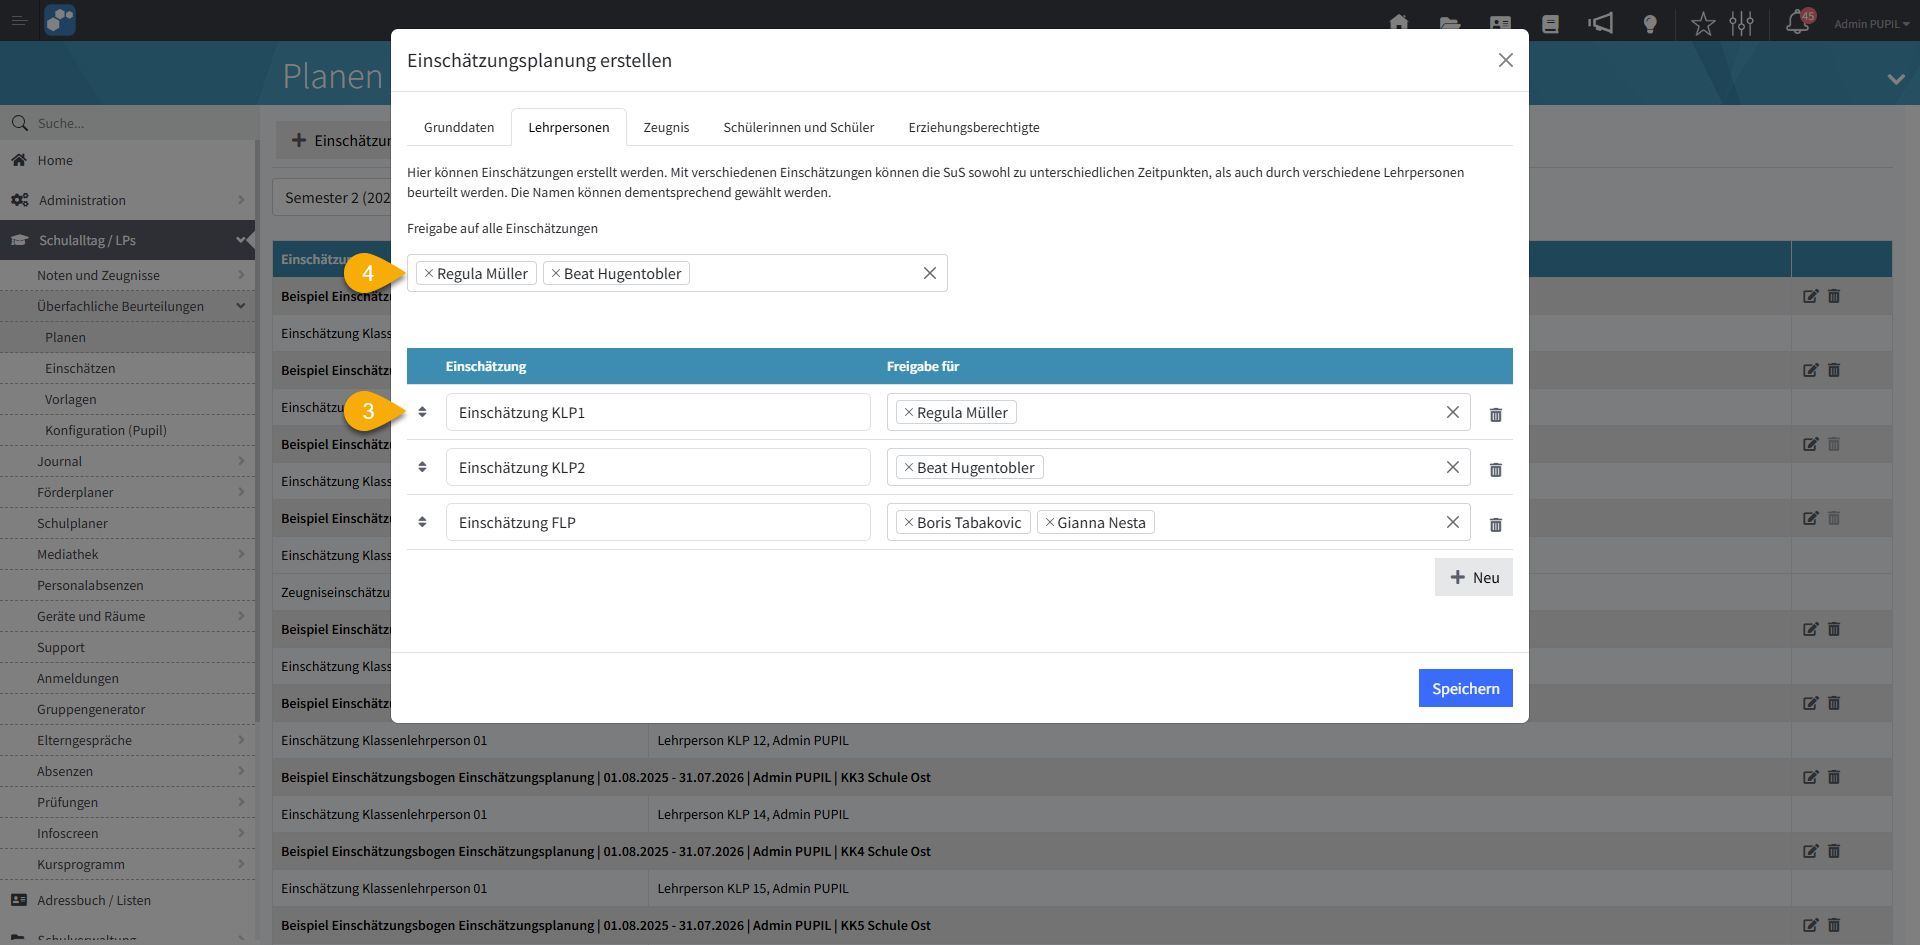The width and height of the screenshot is (1920, 945).
Task: Open the sliders settings icon in top bar
Action: (1742, 23)
